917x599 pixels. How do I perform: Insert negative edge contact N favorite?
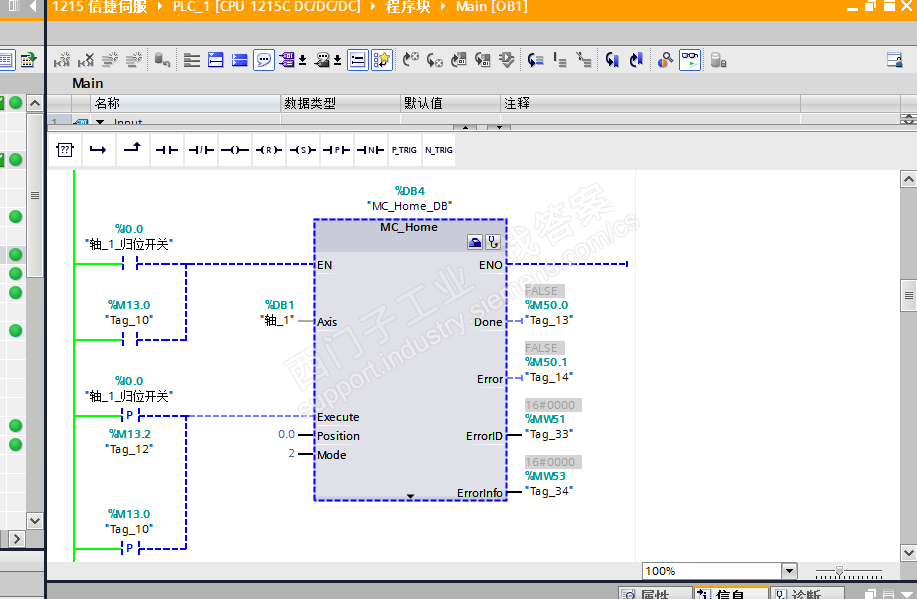[370, 150]
